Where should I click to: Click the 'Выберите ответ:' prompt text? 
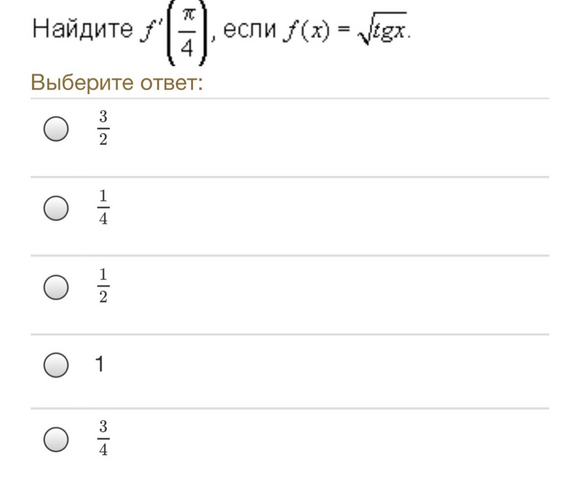click(x=117, y=83)
